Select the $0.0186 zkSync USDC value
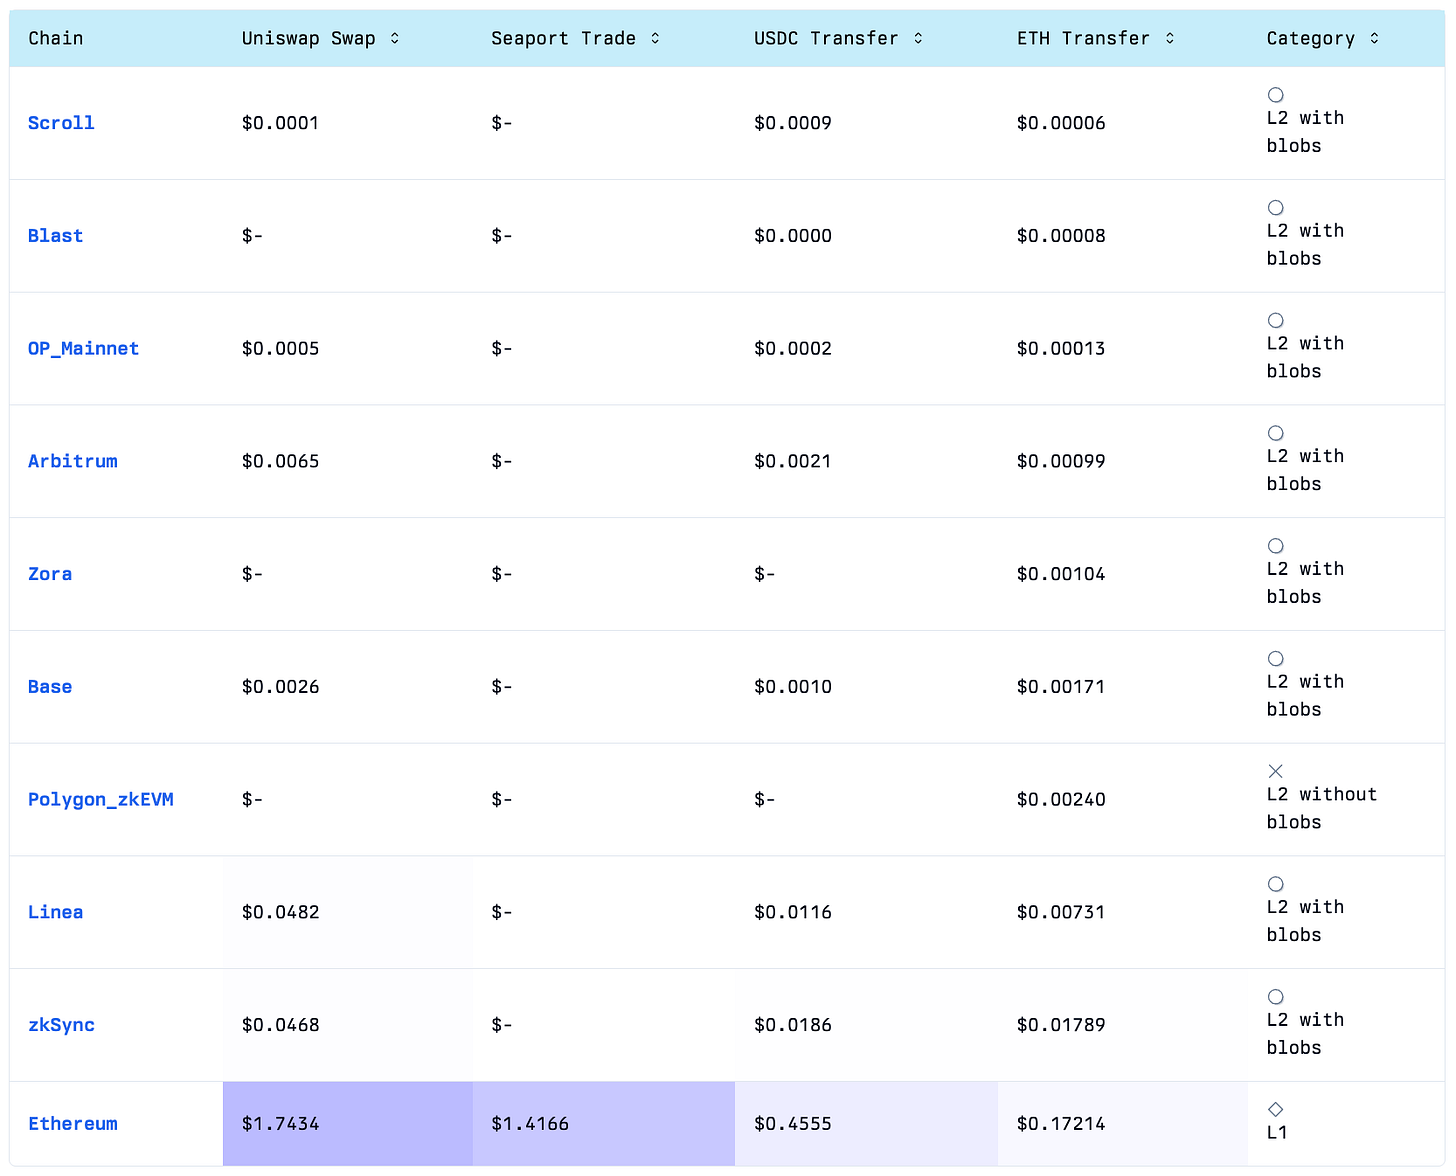This screenshot has height=1176, width=1456. point(793,1025)
